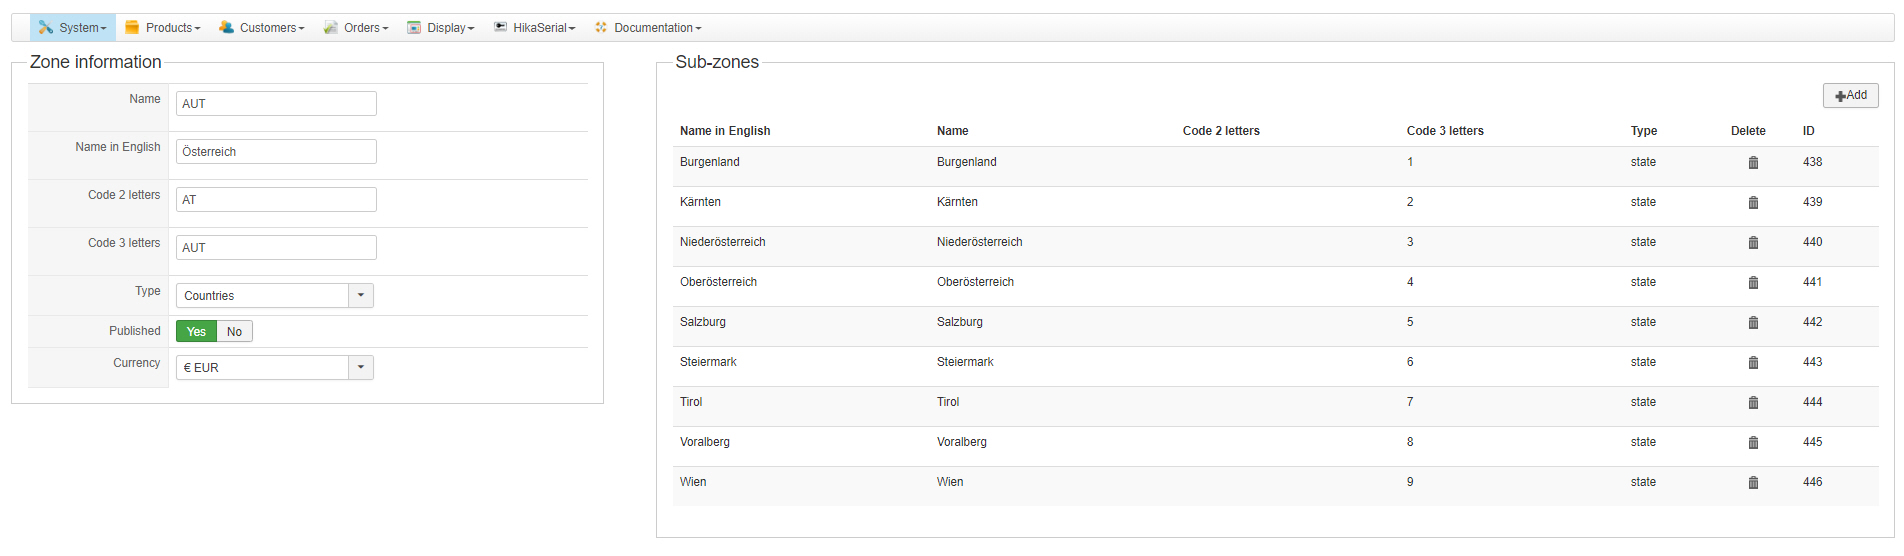Delete the Wien sub-zone

pos(1753,483)
